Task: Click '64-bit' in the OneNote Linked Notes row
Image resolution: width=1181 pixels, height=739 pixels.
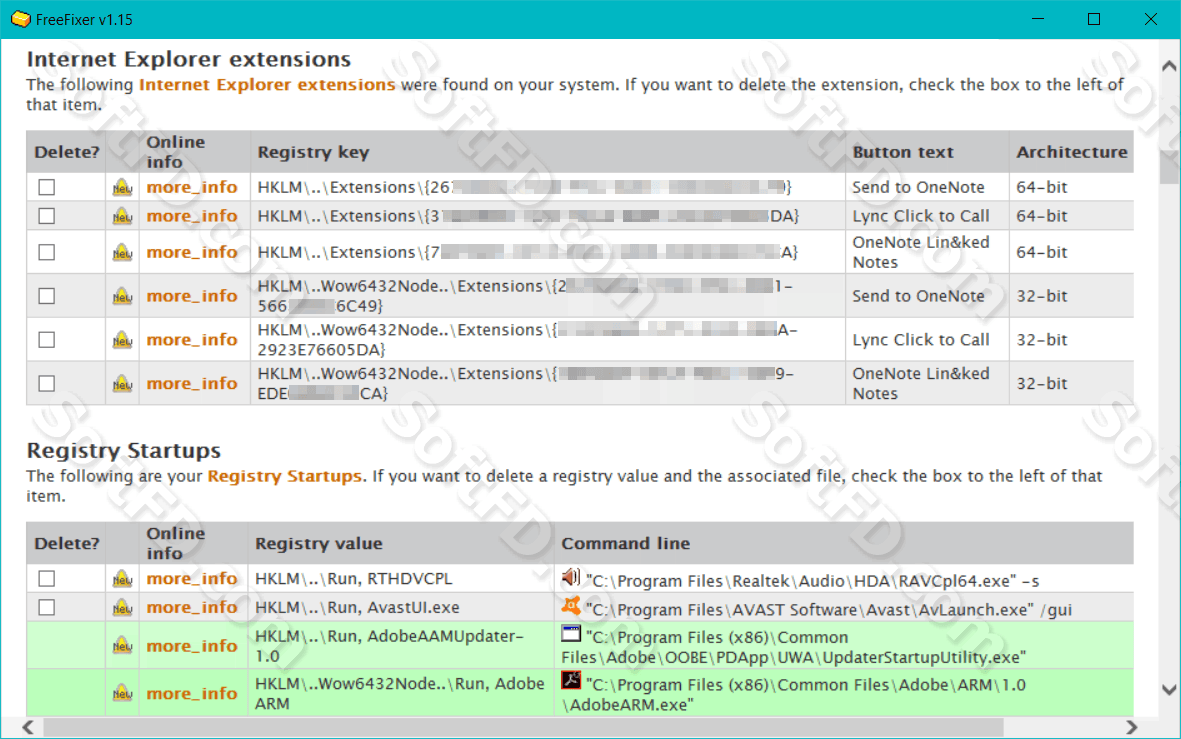Action: 1042,252
